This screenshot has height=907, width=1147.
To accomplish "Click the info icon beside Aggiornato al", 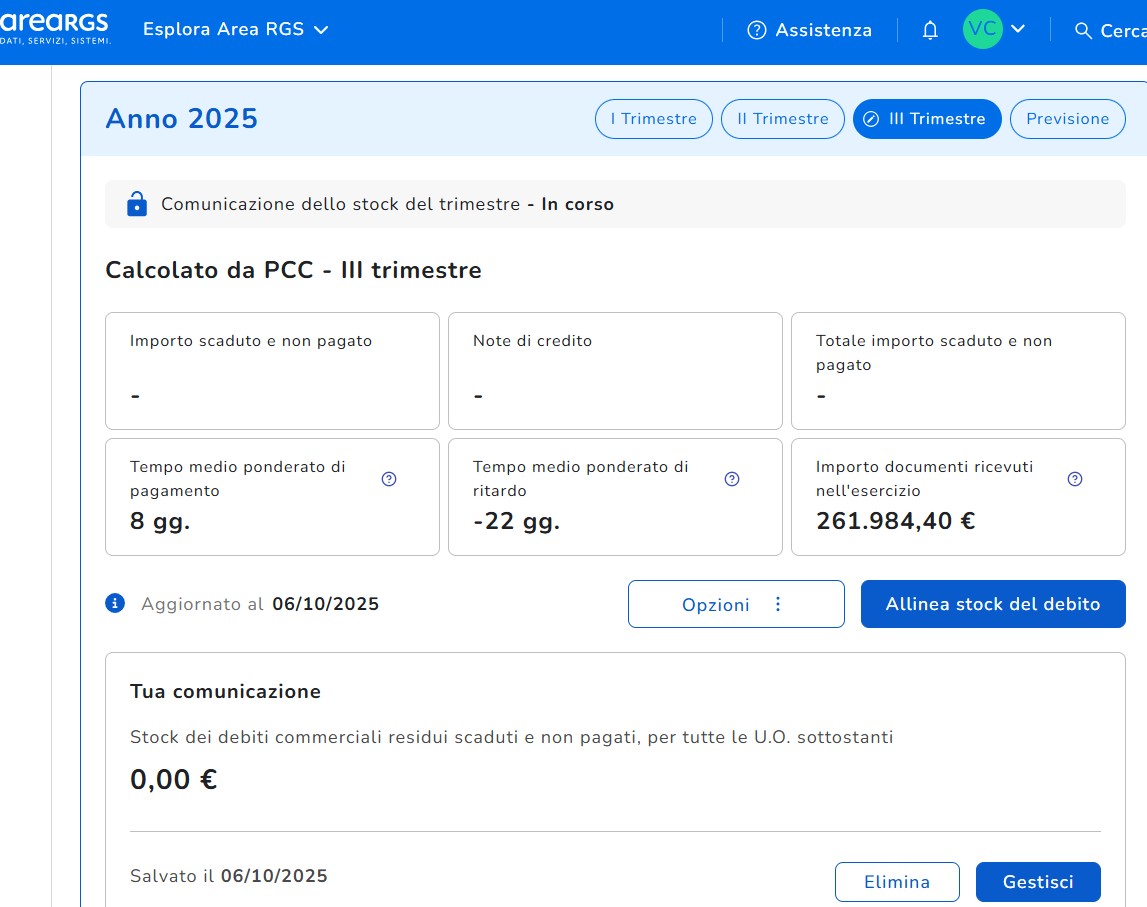I will pyautogui.click(x=115, y=603).
